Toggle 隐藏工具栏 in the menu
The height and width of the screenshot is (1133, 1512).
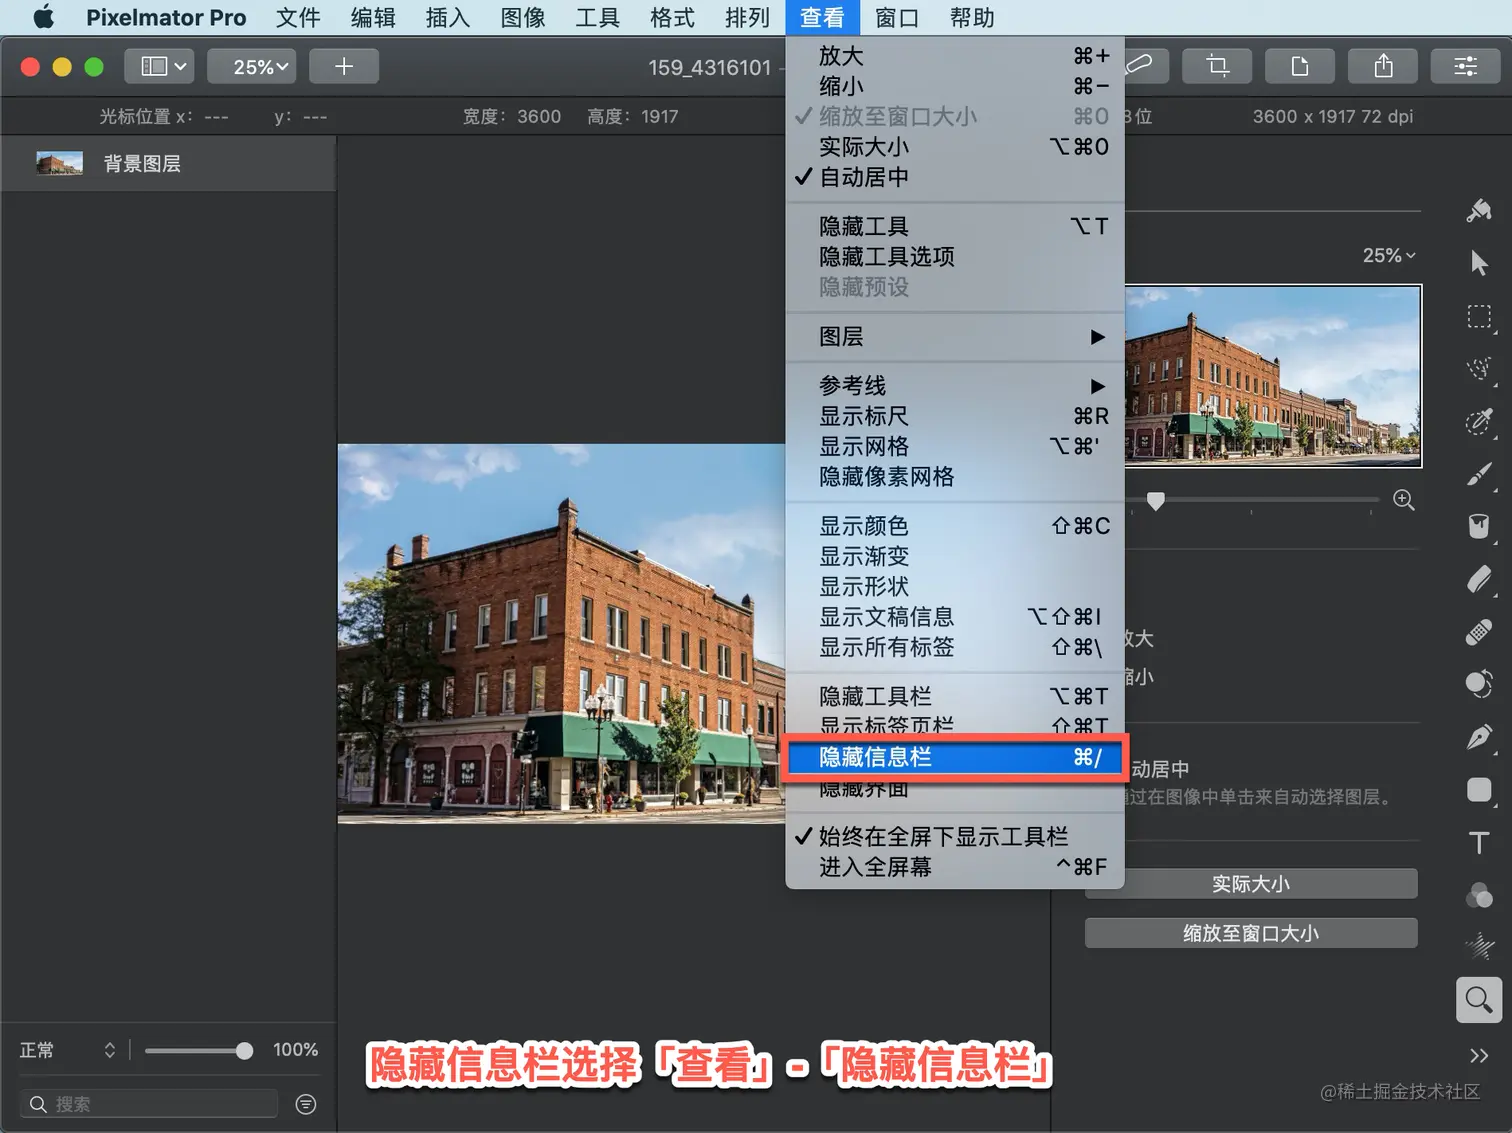tap(955, 696)
